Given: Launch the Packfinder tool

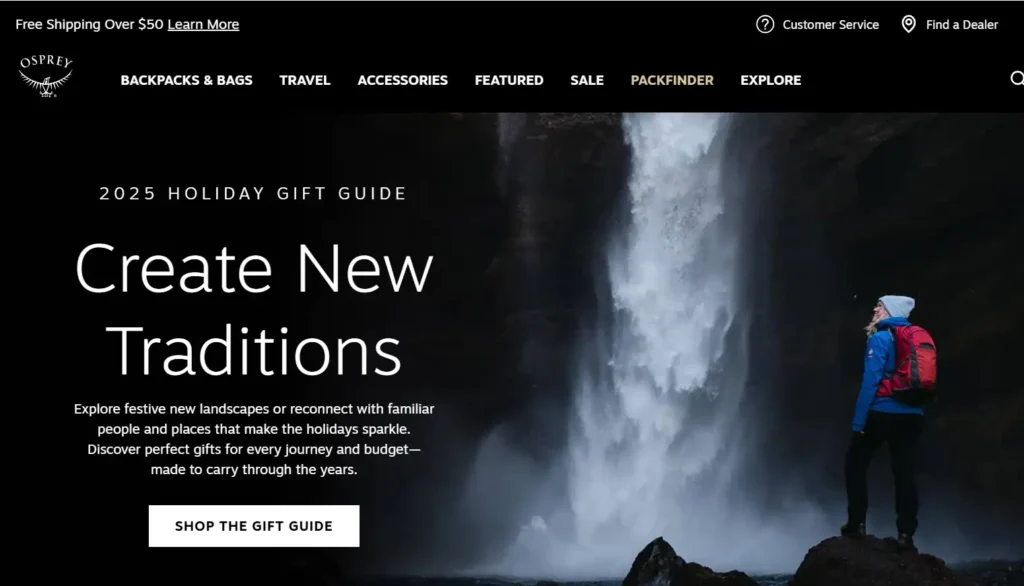Looking at the screenshot, I should [672, 80].
